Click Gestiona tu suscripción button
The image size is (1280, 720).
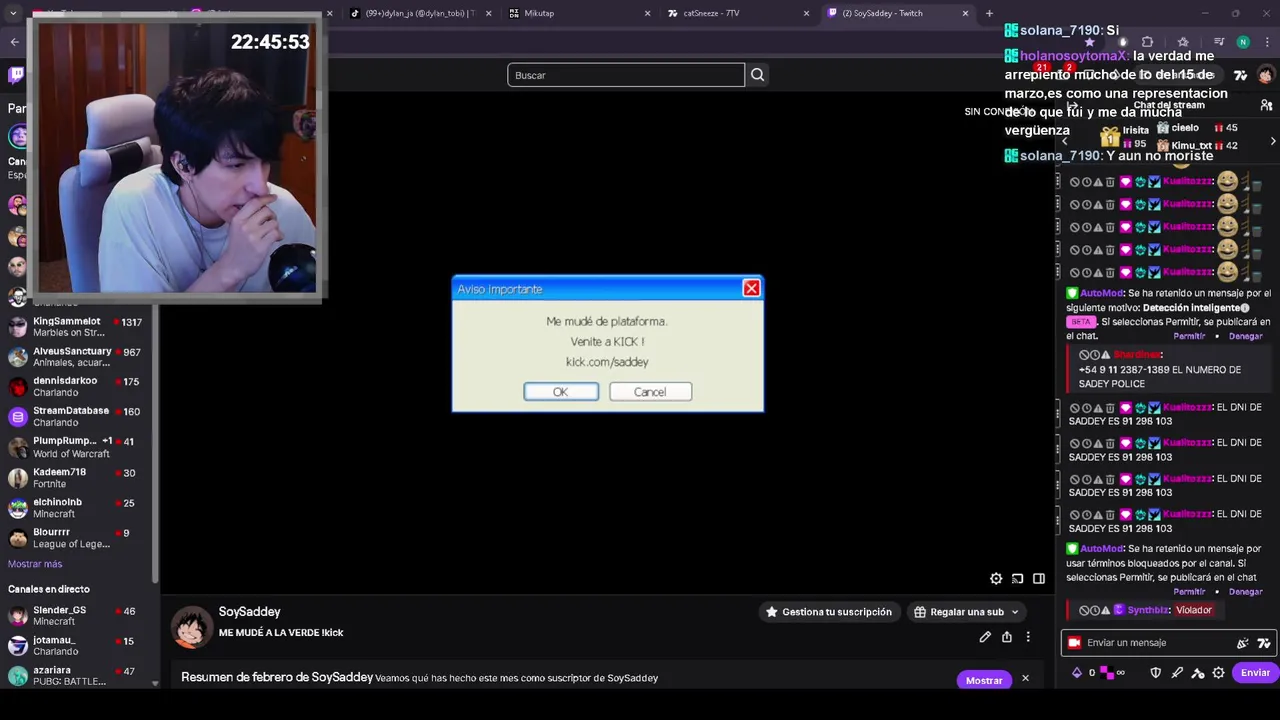[x=828, y=612]
